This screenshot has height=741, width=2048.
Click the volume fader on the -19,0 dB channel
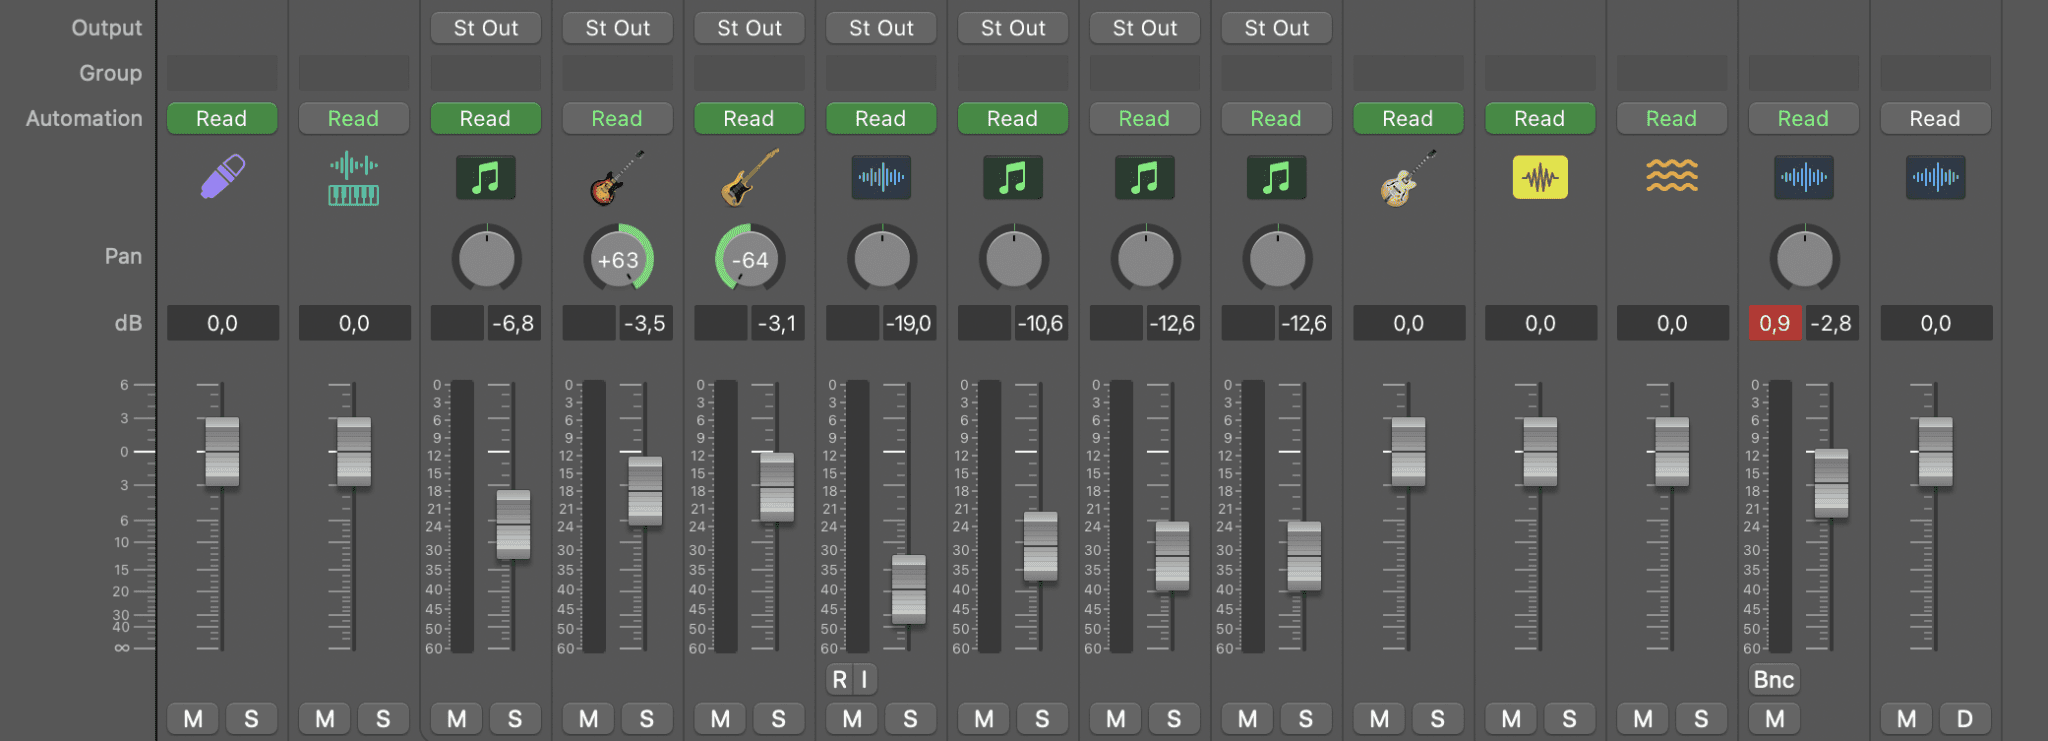pos(908,589)
